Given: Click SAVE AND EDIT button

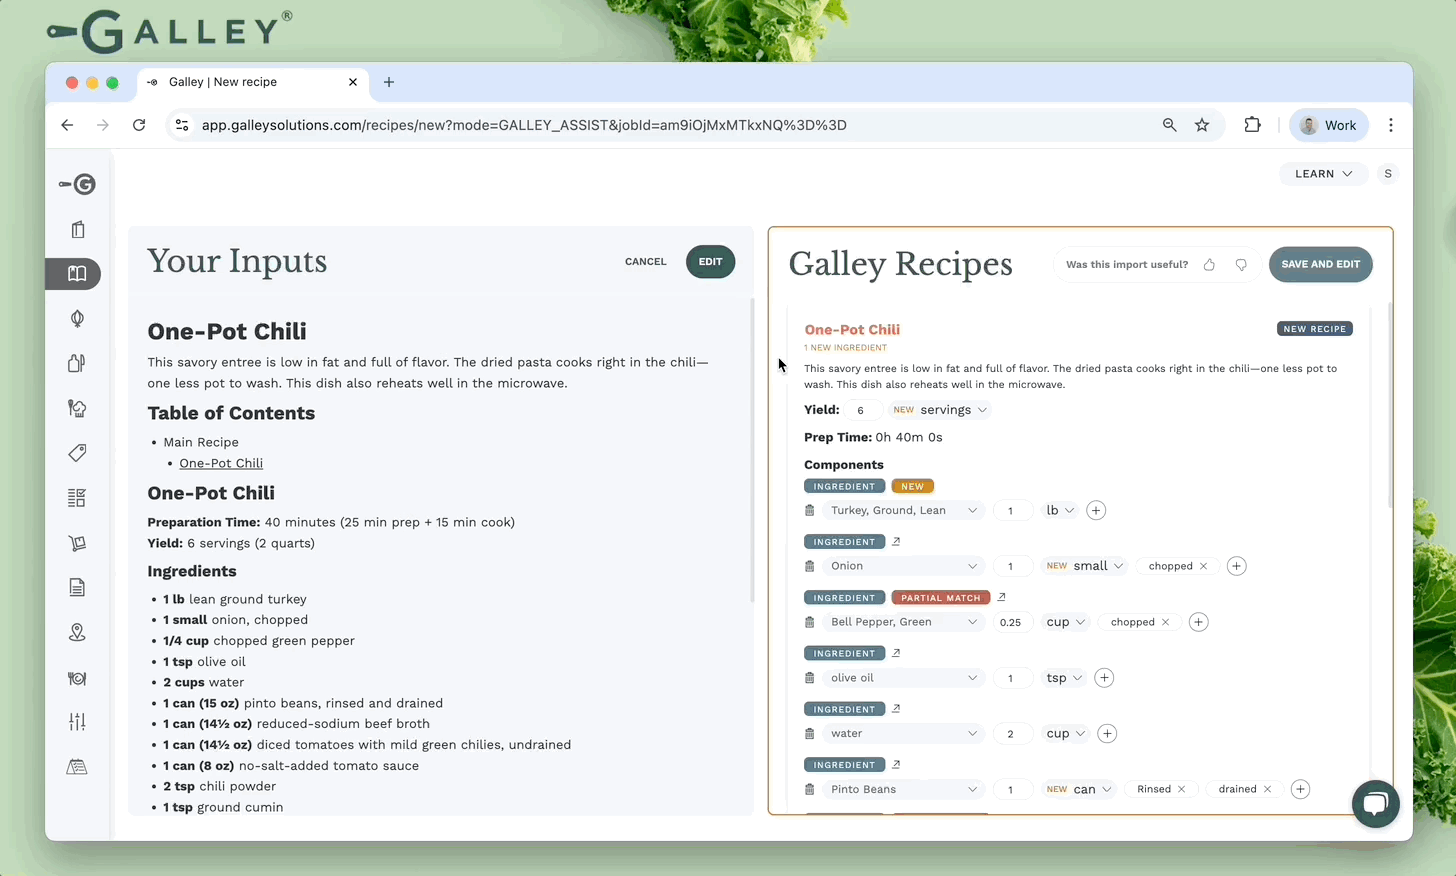Looking at the screenshot, I should pyautogui.click(x=1320, y=265).
